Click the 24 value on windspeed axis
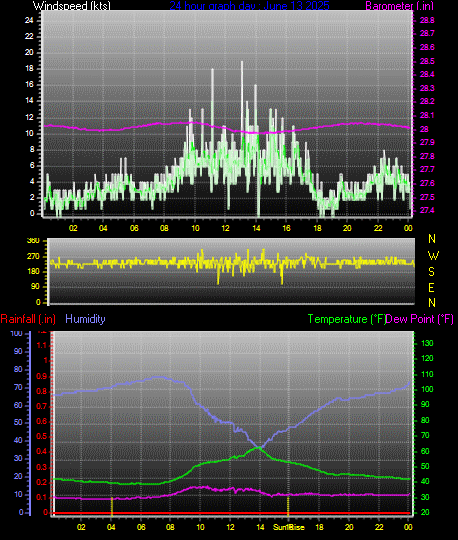This screenshot has height=540, width=458. click(x=29, y=20)
